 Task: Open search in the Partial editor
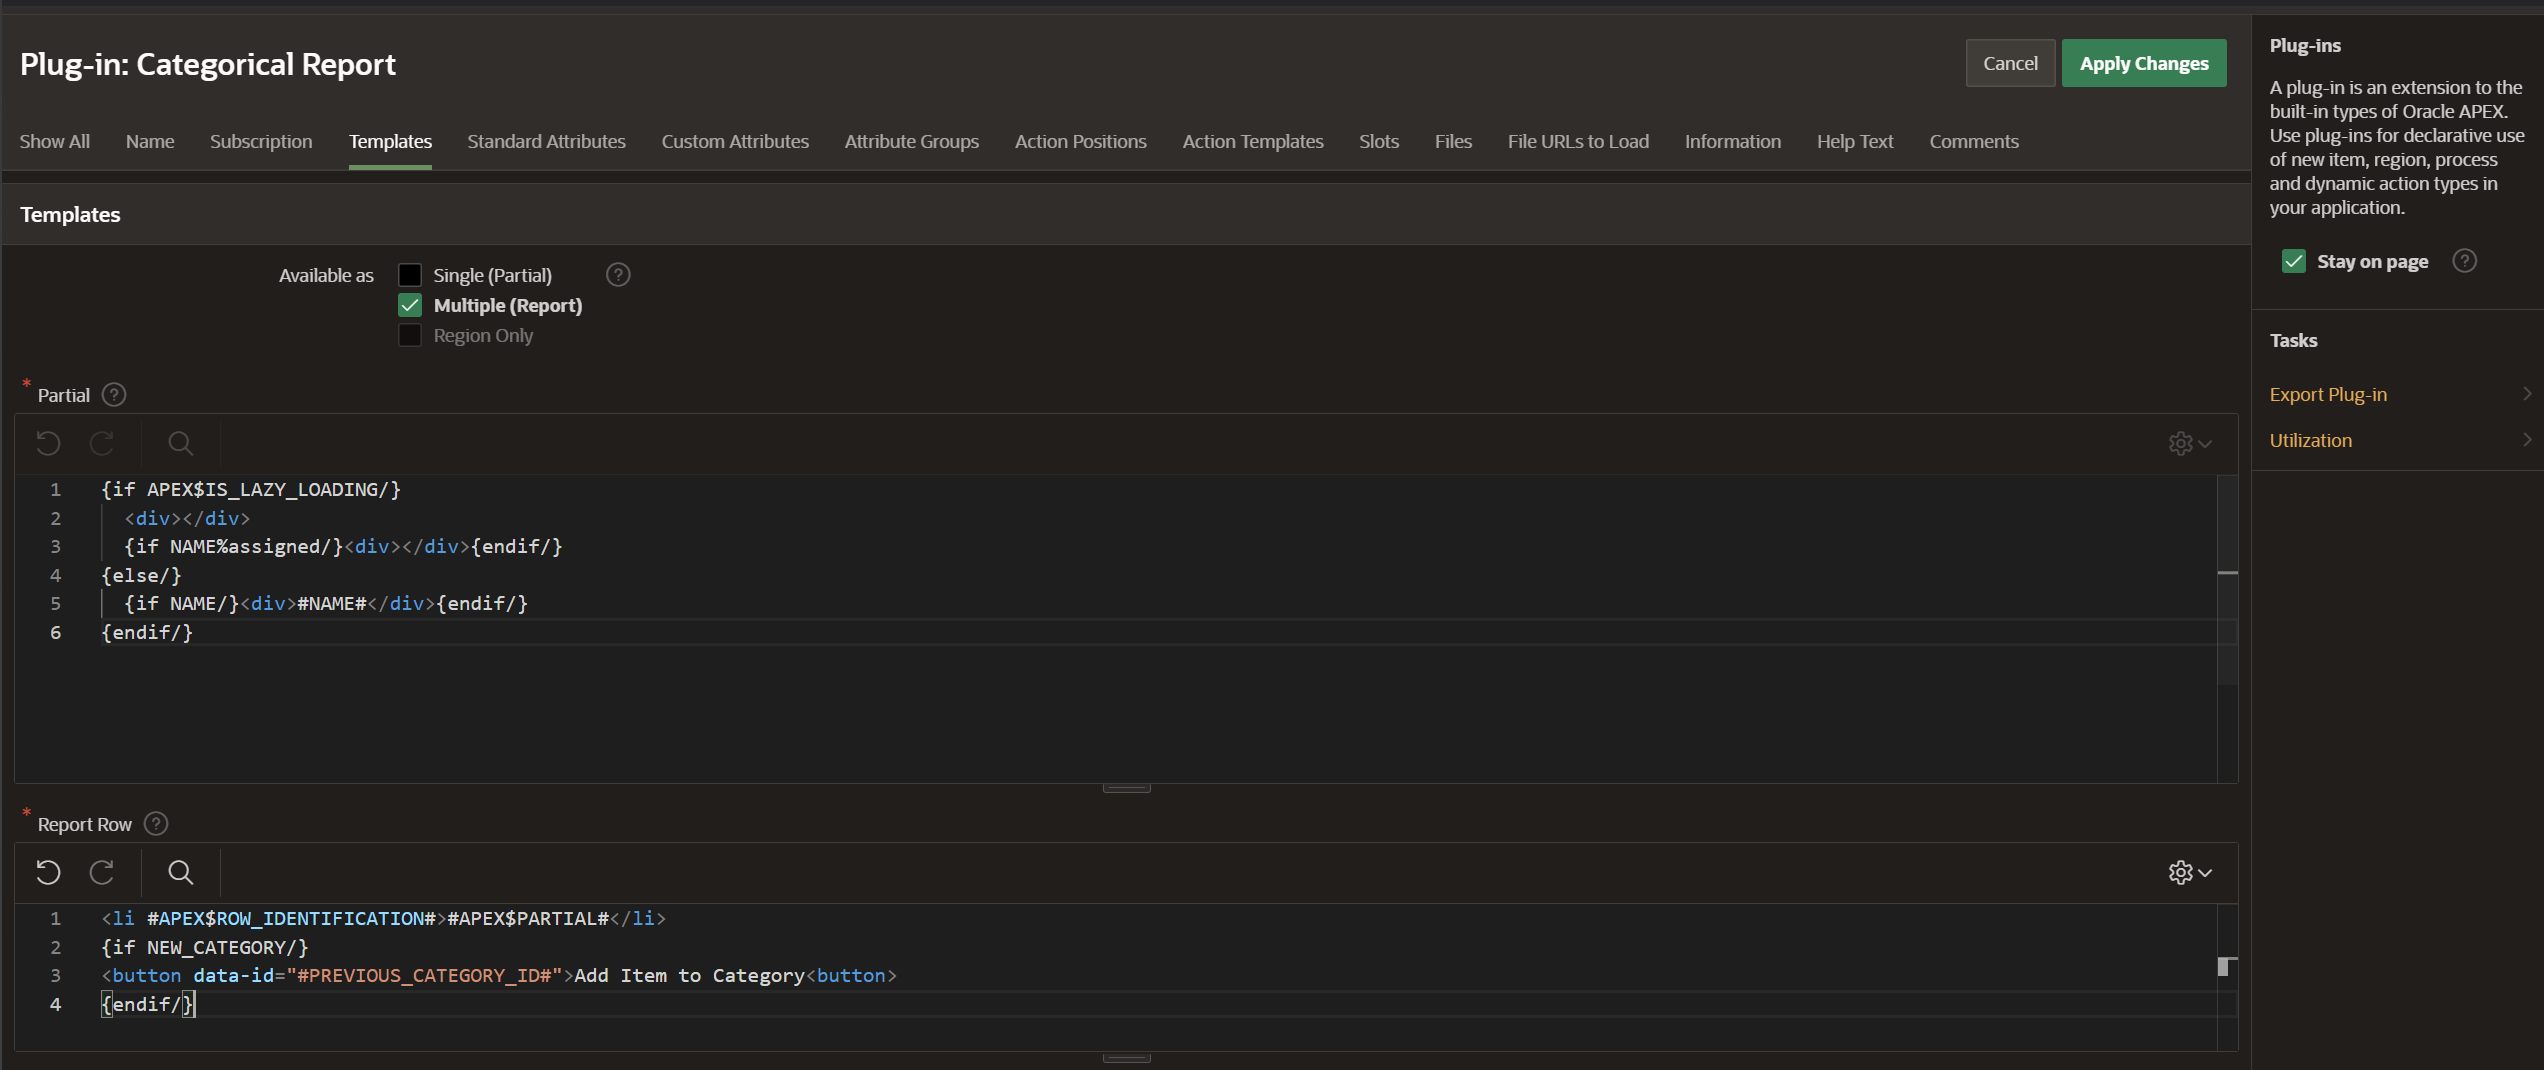pyautogui.click(x=181, y=443)
